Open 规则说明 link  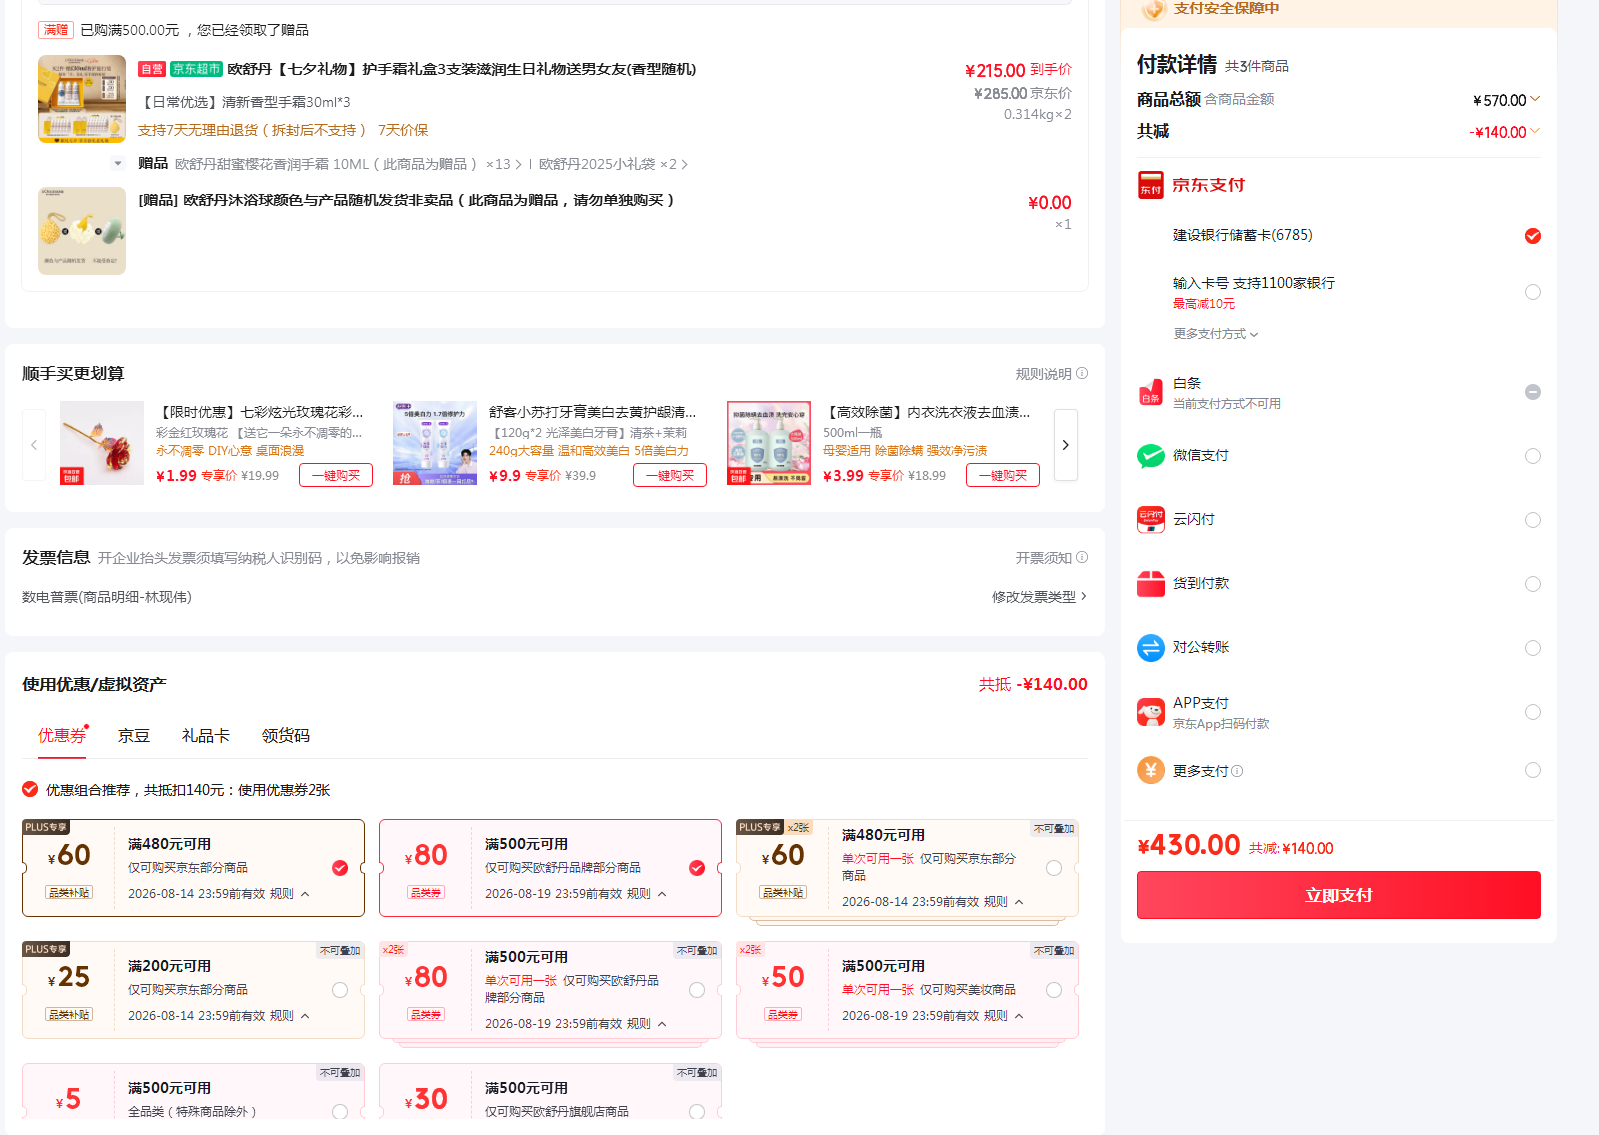point(1043,374)
